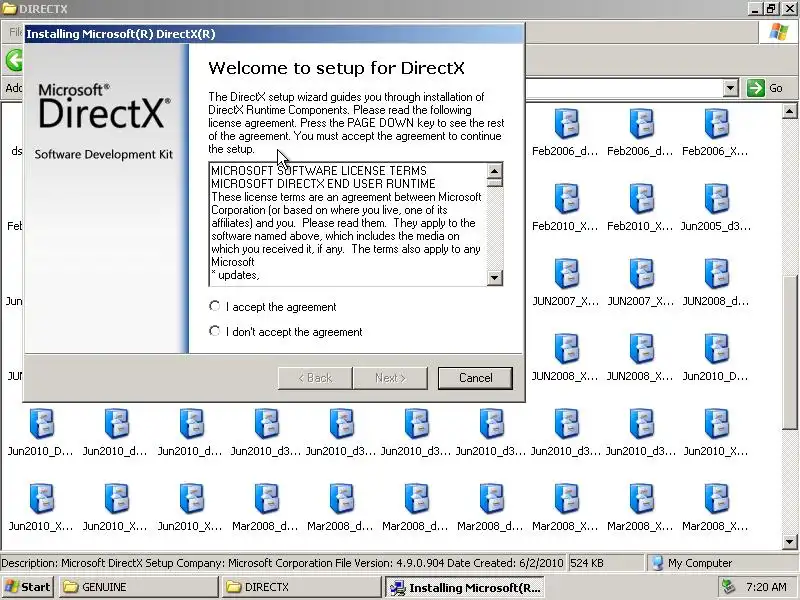Viewport: 800px width, 600px height.
Task: Click "Software Development Kit" label
Action: tap(104, 154)
